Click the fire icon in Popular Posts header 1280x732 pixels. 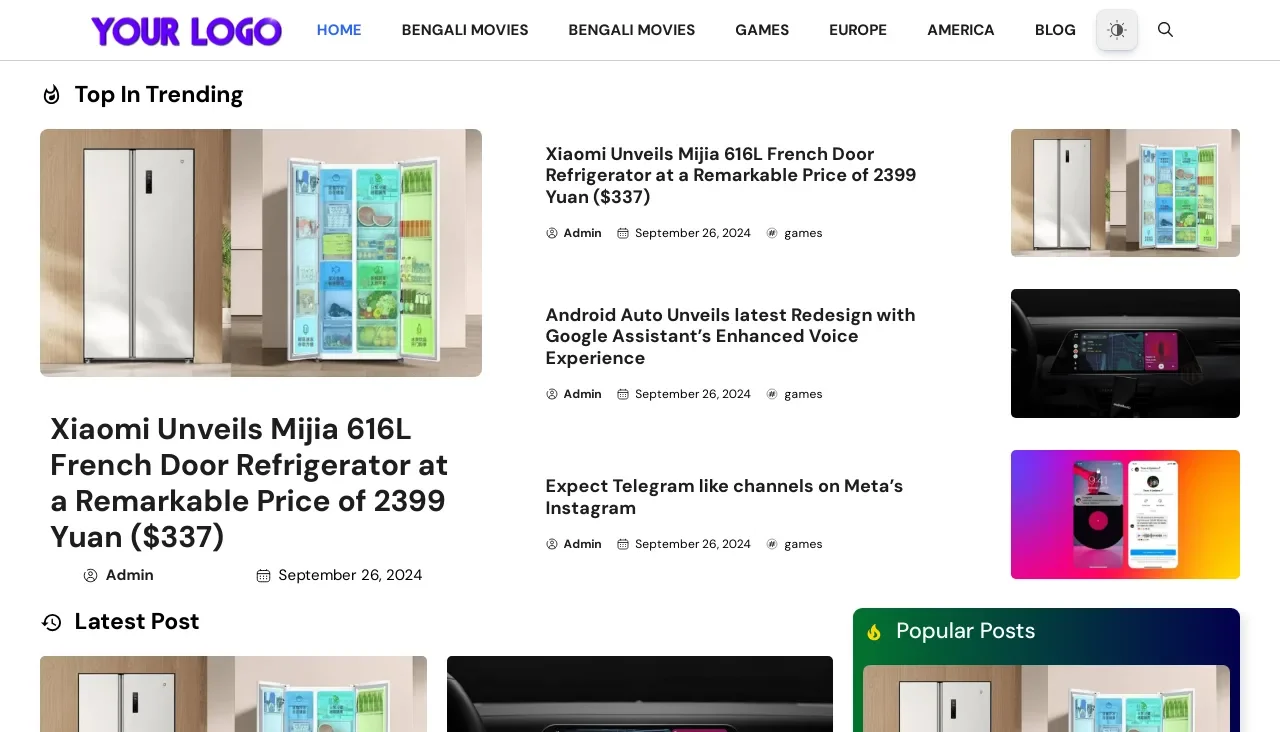pyautogui.click(x=874, y=631)
